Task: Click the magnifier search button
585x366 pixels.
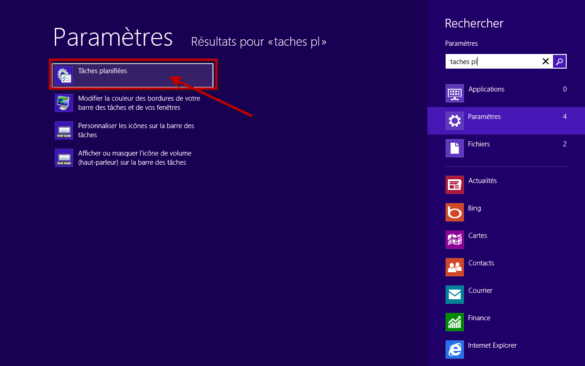Action: (x=560, y=62)
